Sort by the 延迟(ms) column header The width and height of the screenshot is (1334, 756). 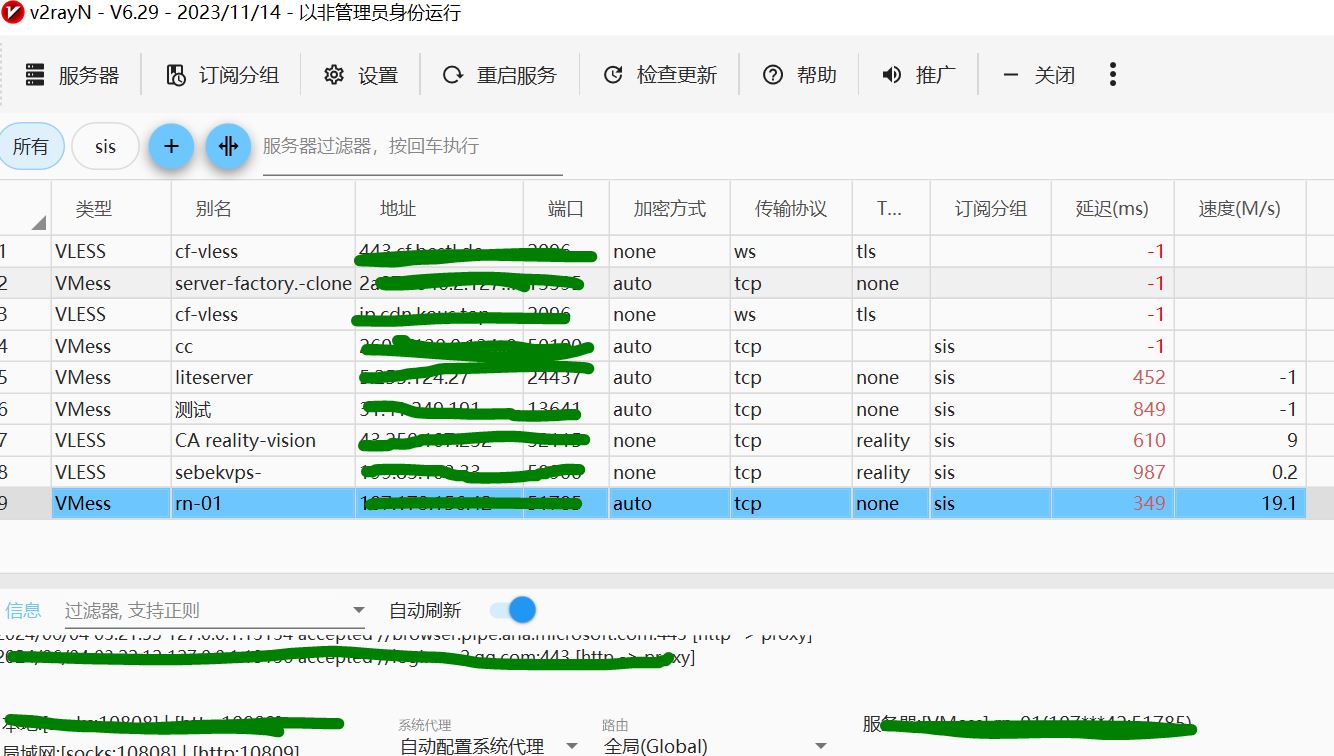1112,209
